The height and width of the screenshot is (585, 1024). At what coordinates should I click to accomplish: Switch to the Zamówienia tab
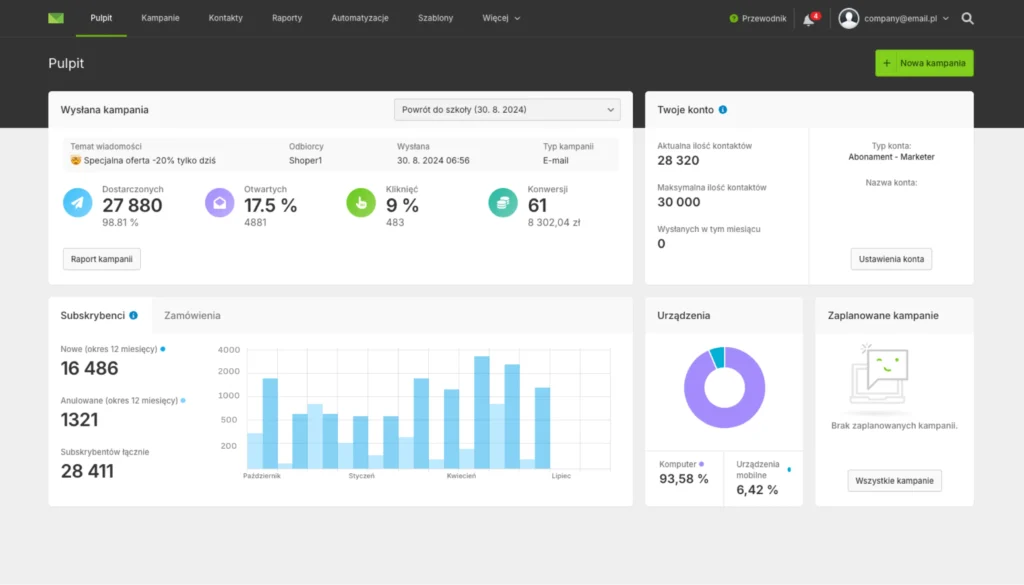[192, 315]
